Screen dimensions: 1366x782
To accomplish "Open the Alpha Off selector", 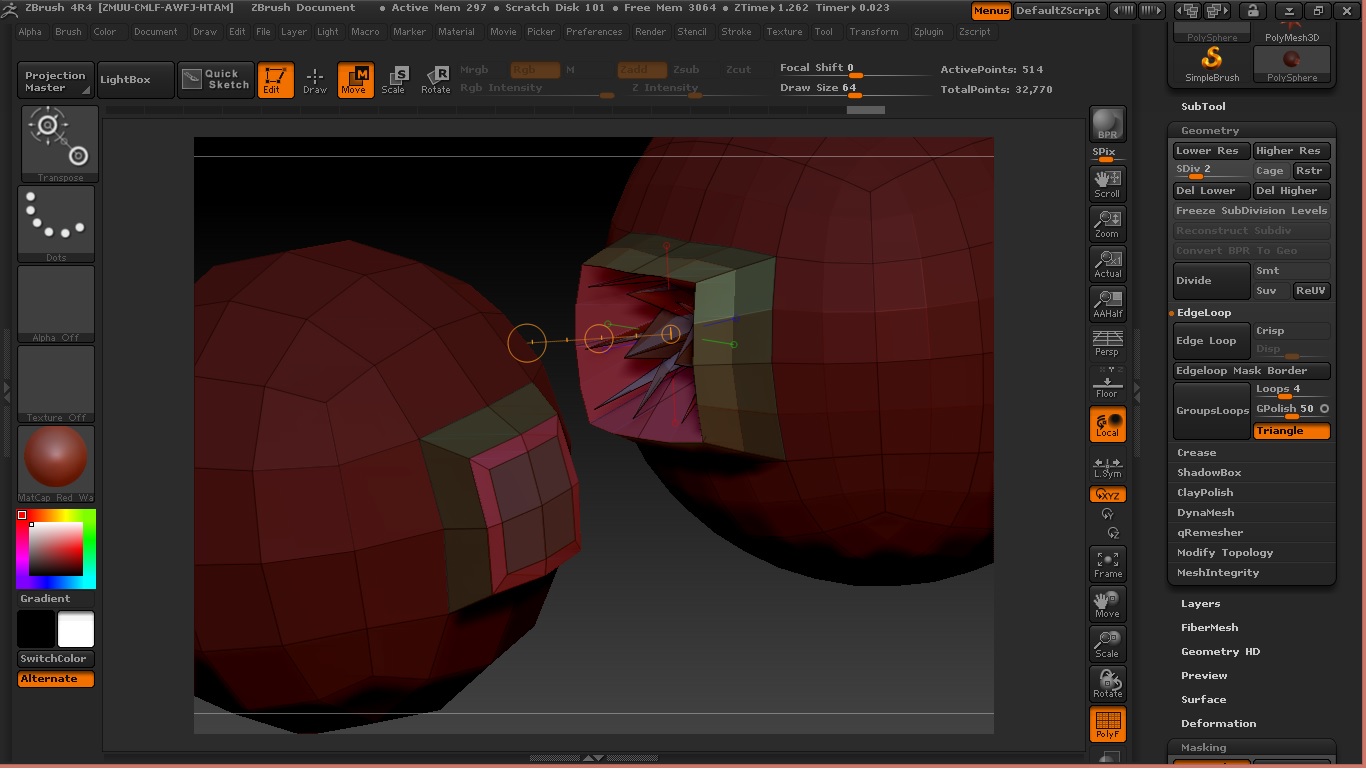I will pos(56,304).
